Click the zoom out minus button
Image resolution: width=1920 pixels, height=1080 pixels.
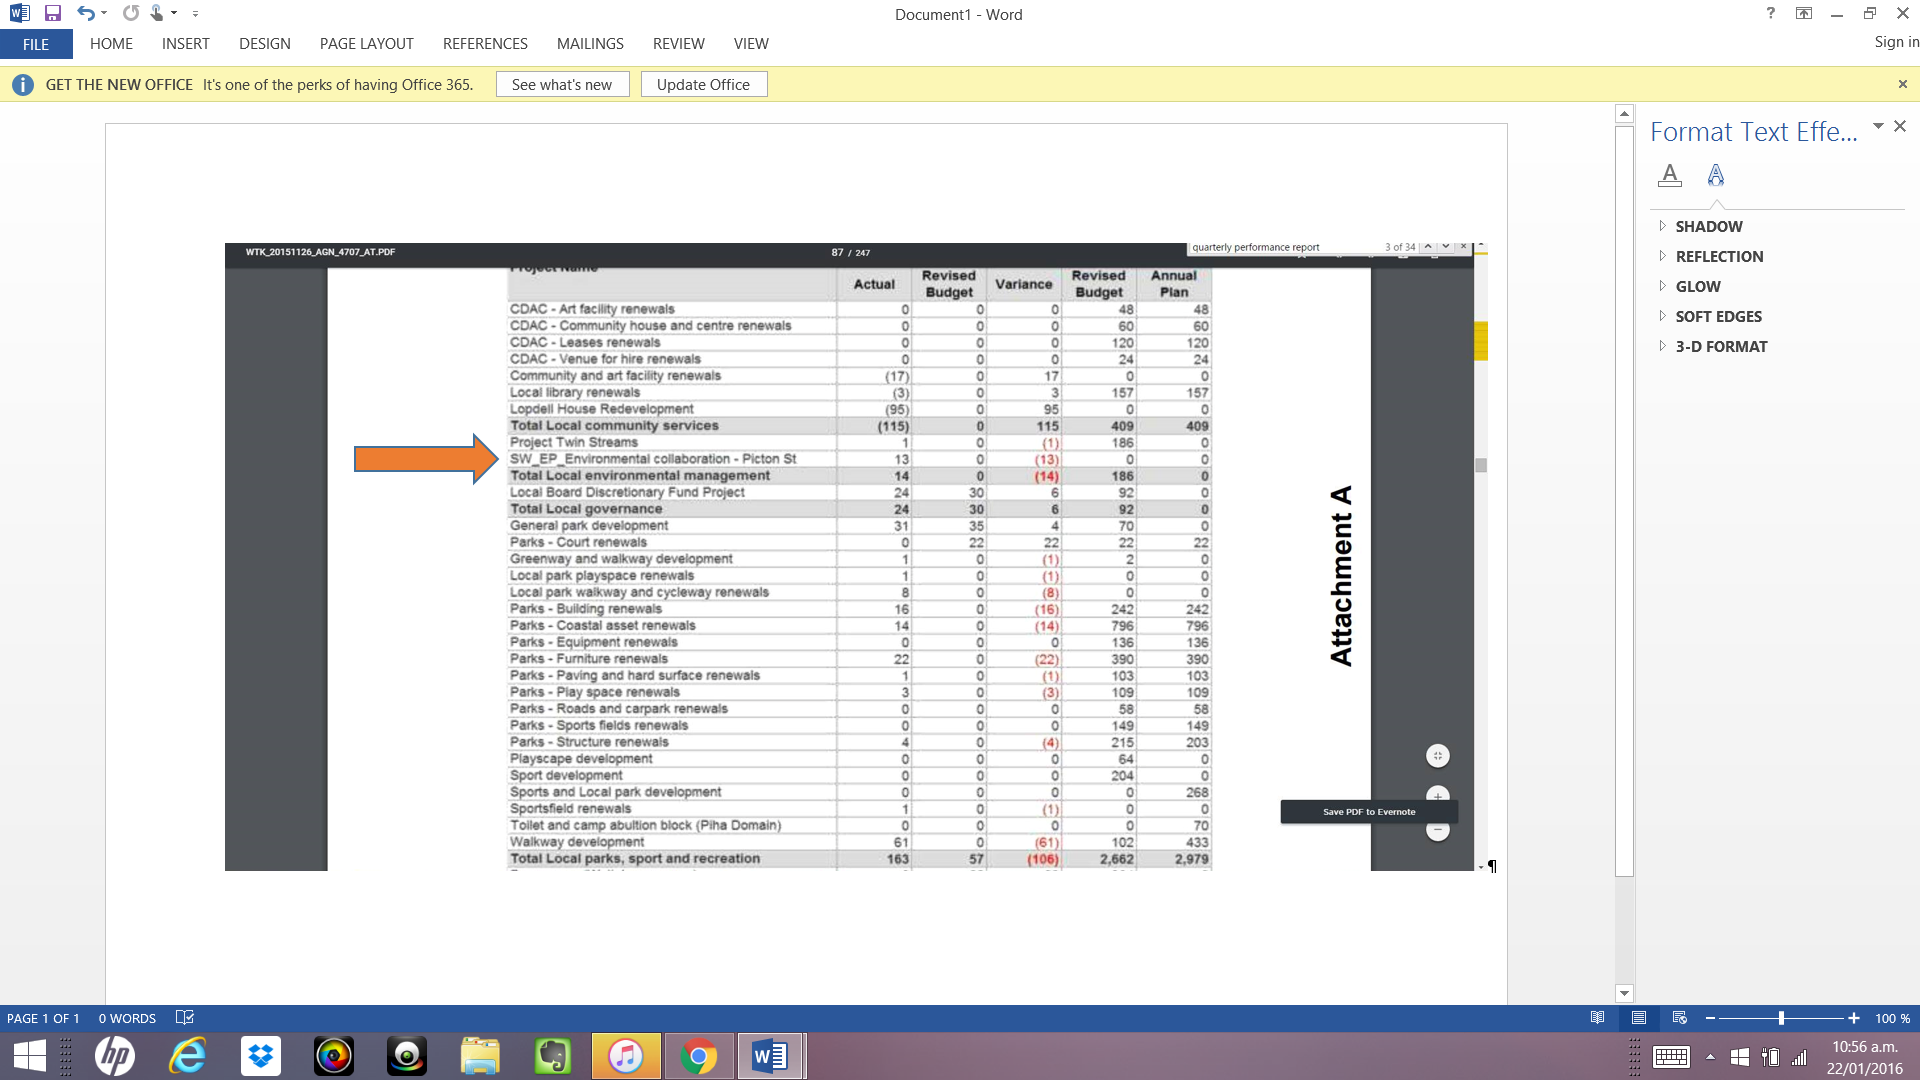coord(1710,1018)
